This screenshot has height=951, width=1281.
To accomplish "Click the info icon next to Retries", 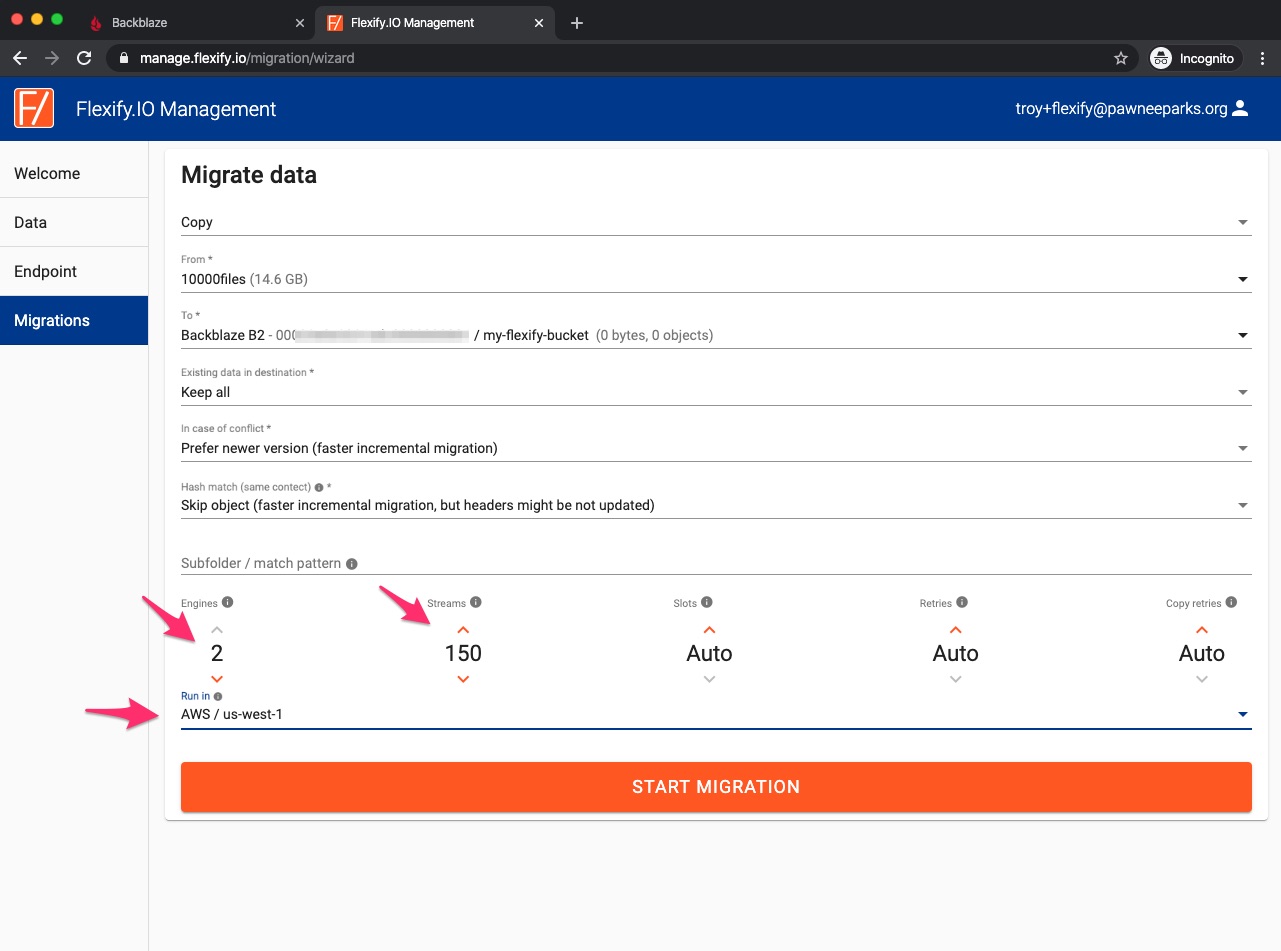I will click(962, 602).
